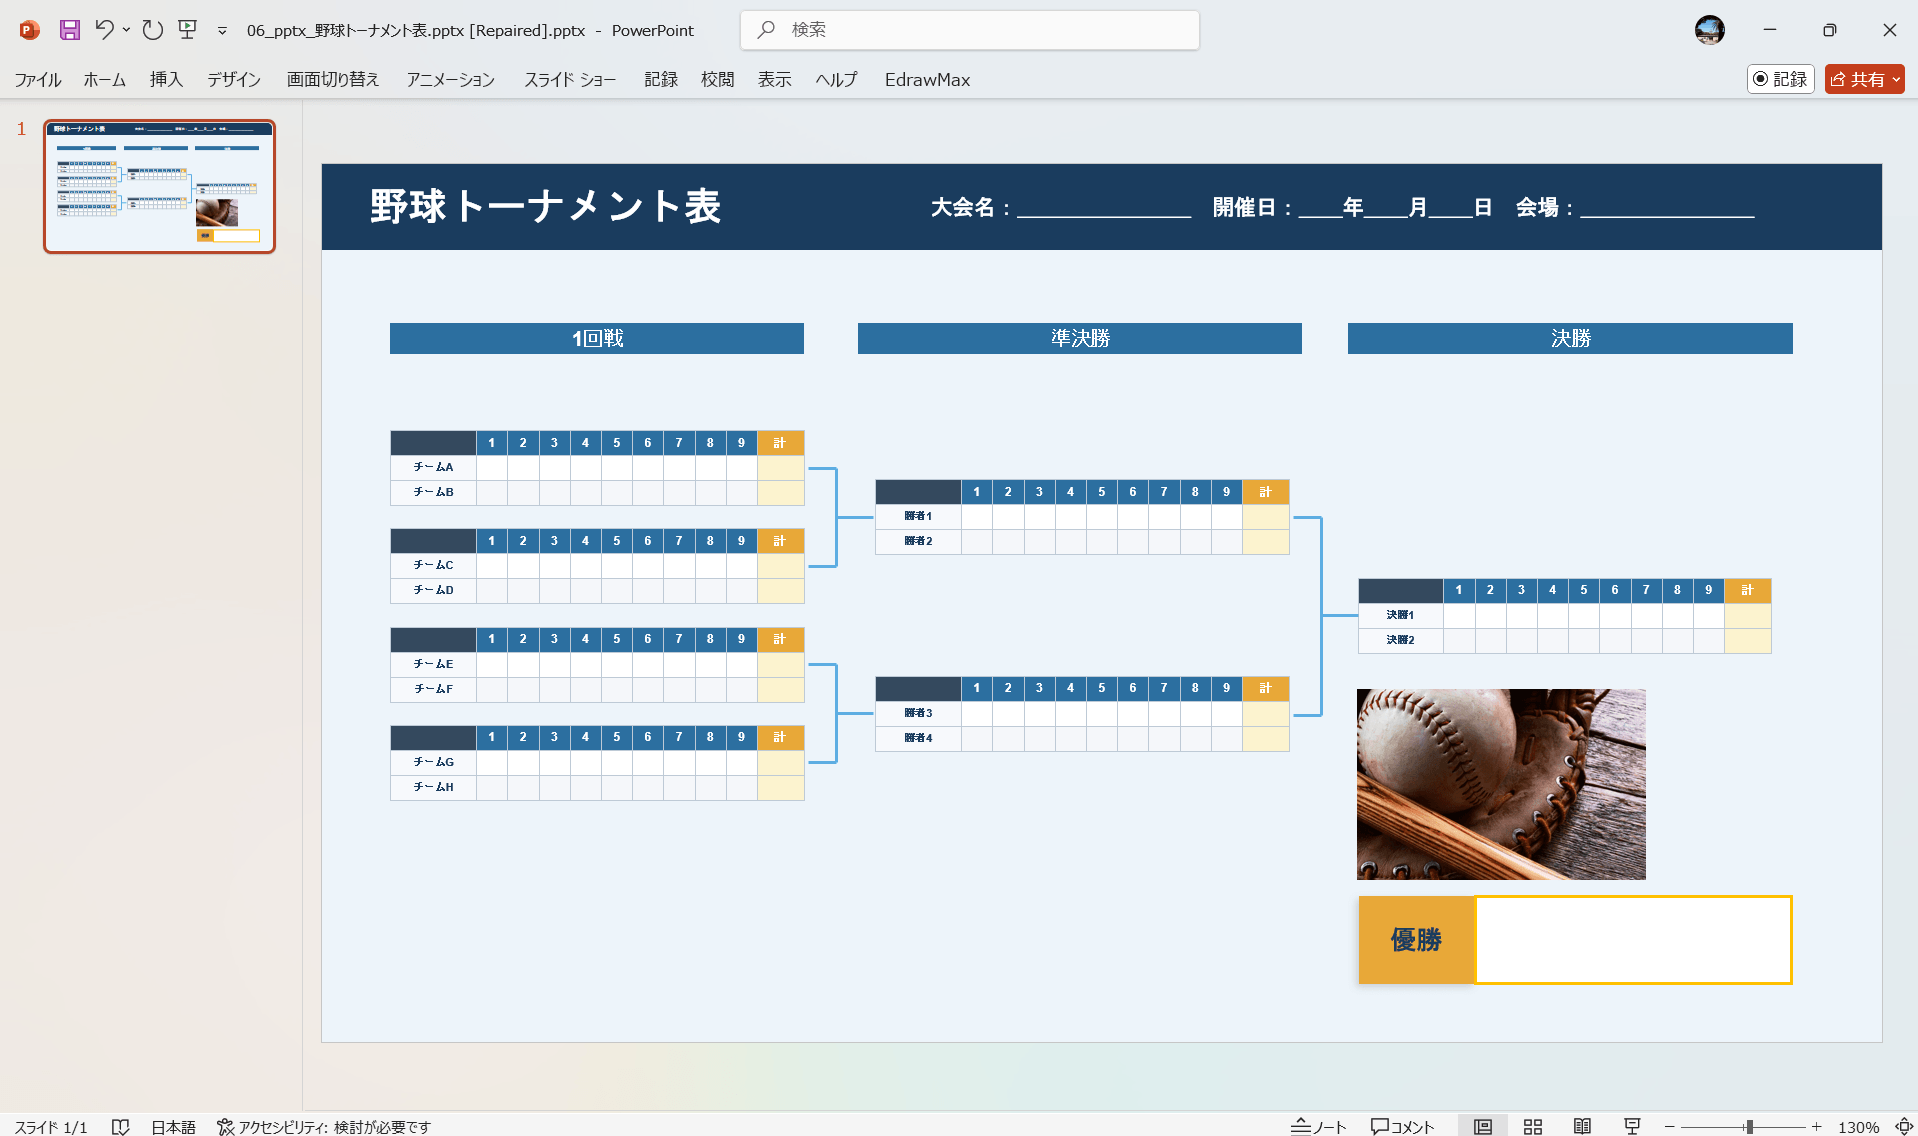Expand the Quick Access Toolbar customization menu
Screen dimensions: 1918x1136
point(221,30)
